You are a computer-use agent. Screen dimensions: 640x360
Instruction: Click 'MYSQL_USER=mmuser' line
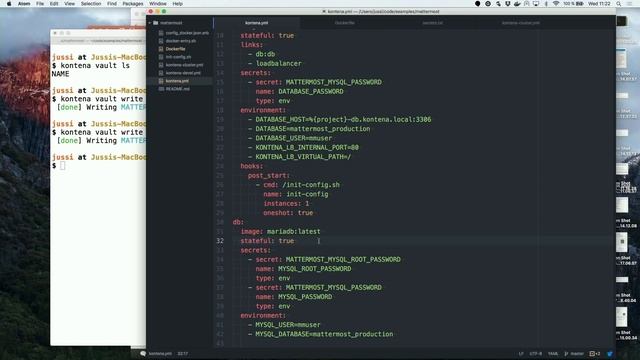coord(284,325)
